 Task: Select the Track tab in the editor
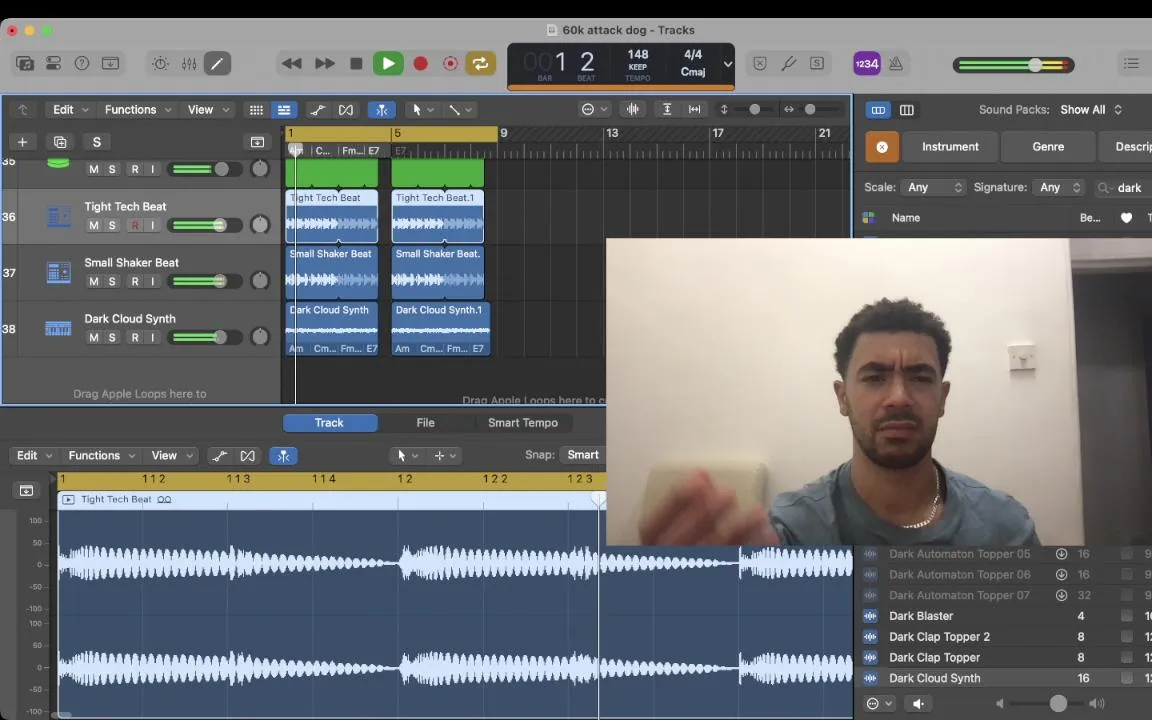pyautogui.click(x=329, y=422)
